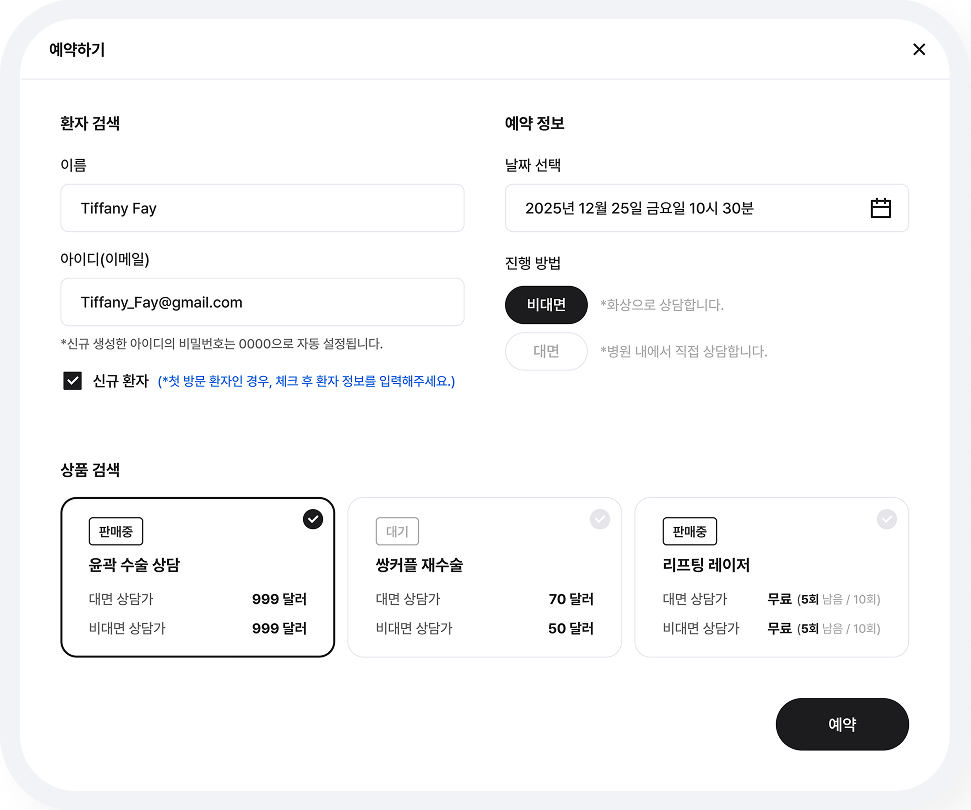Click the 예약 button to book
The width and height of the screenshot is (971, 810).
click(842, 724)
